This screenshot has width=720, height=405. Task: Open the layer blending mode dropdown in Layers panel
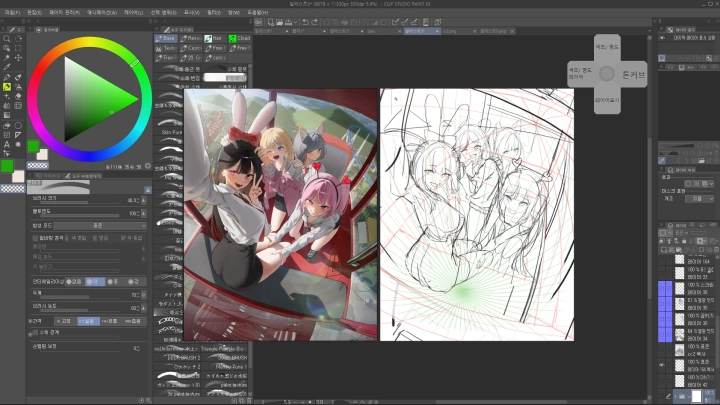click(x=683, y=233)
